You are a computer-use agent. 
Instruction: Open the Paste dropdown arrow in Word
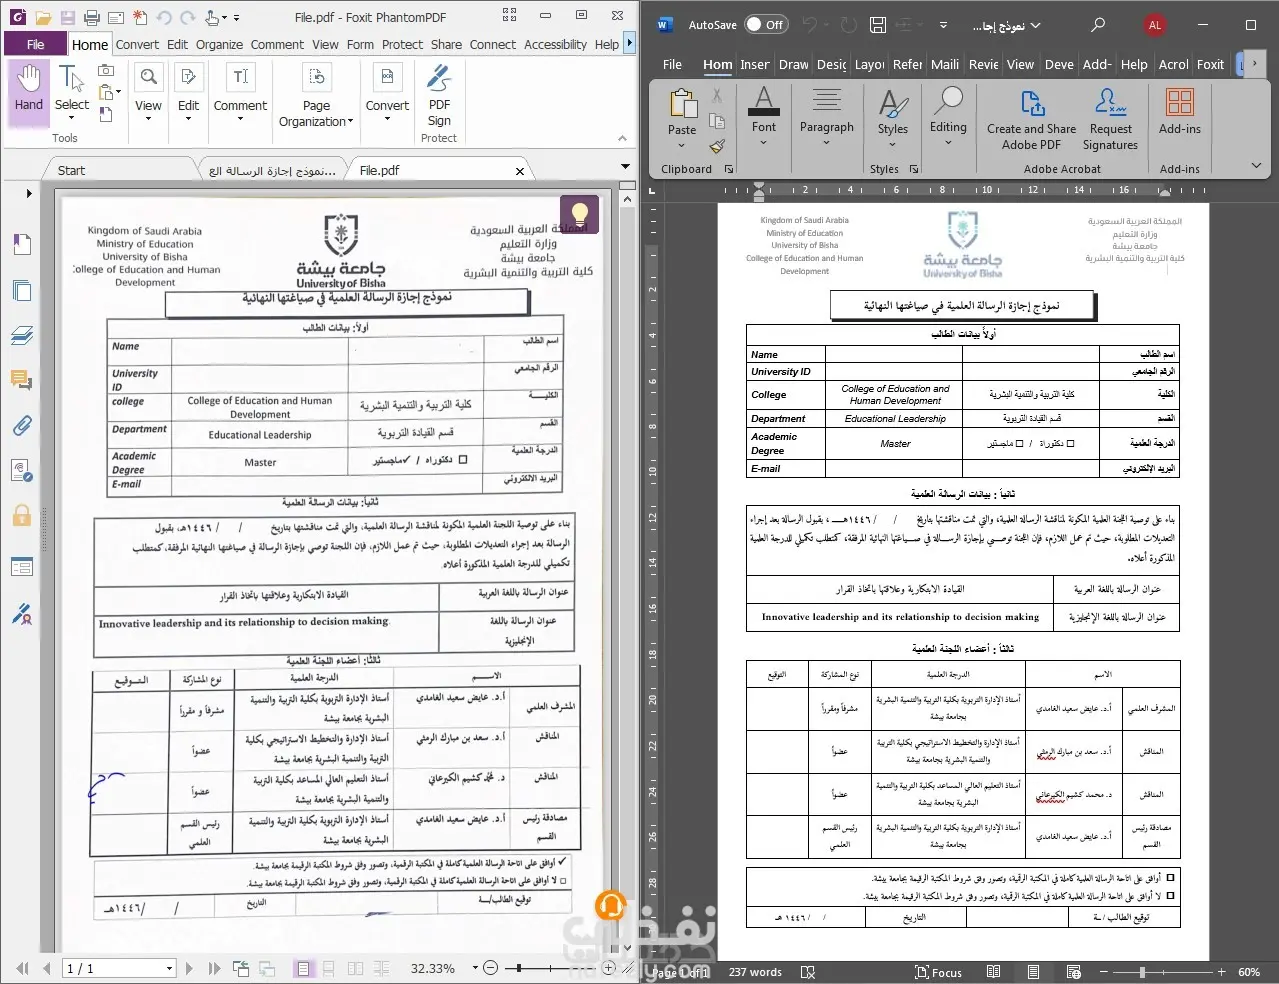(682, 146)
